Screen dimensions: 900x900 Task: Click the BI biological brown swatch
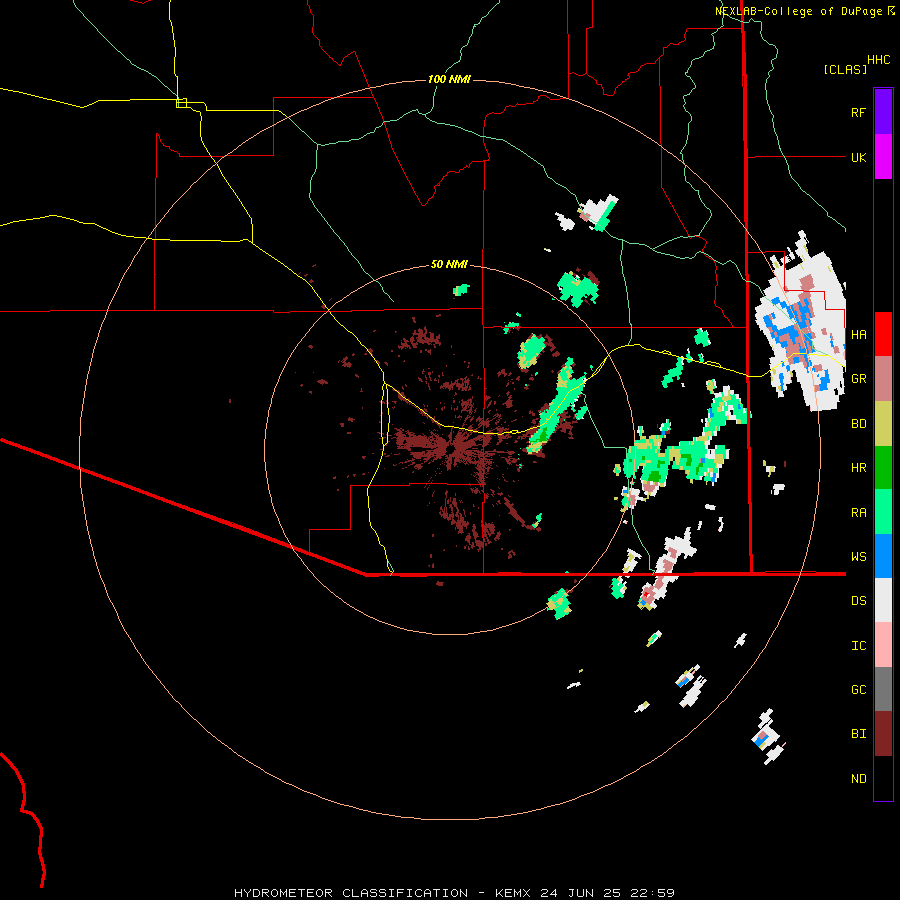[x=883, y=734]
